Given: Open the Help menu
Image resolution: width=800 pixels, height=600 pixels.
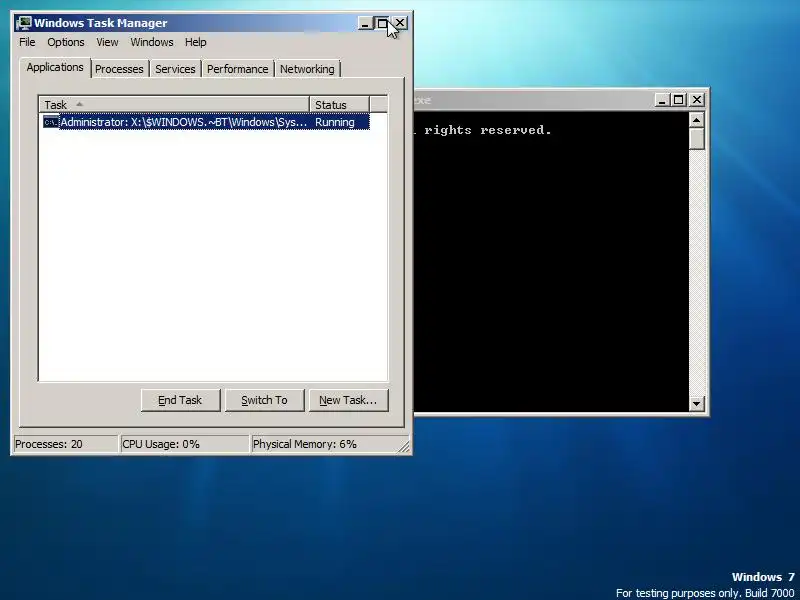Looking at the screenshot, I should pyautogui.click(x=195, y=42).
